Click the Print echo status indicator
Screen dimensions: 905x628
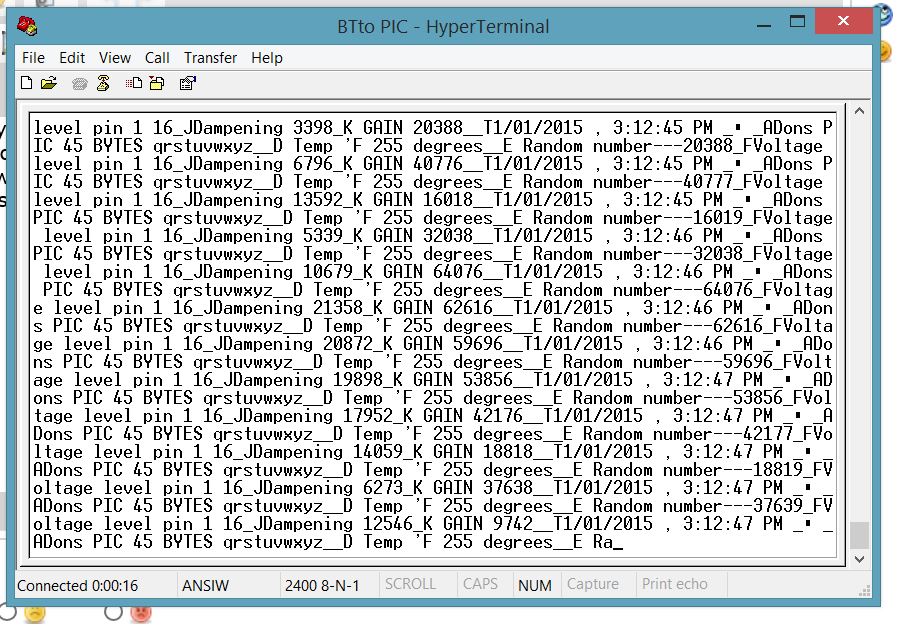point(674,584)
